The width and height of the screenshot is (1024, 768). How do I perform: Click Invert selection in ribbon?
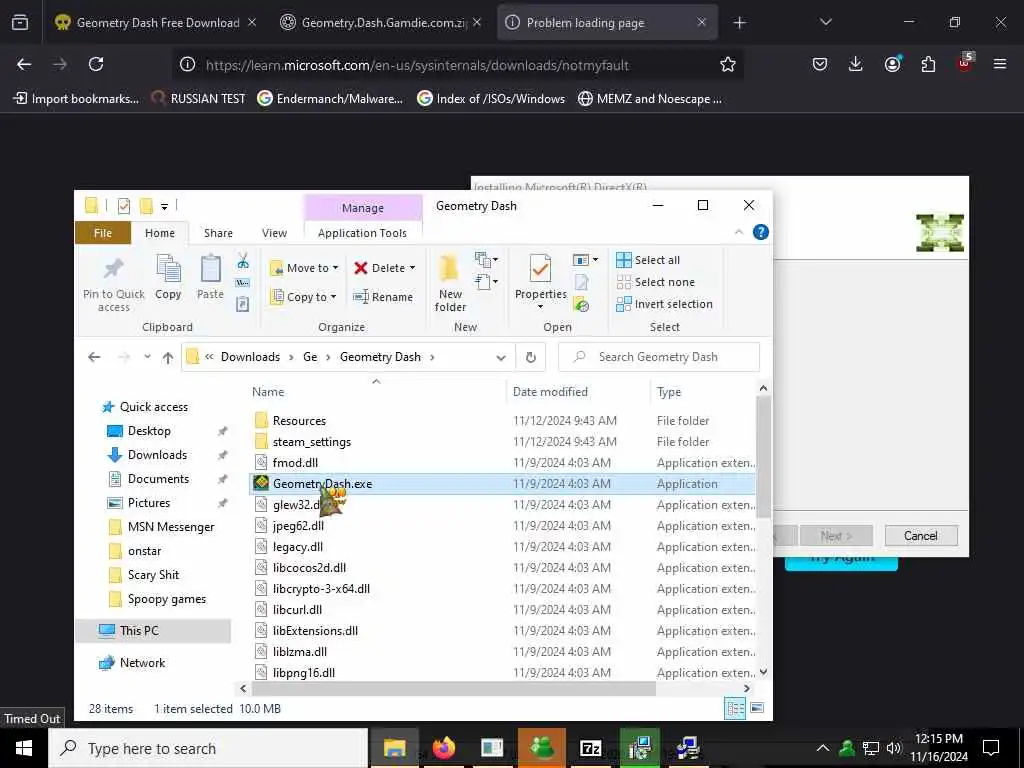pos(664,304)
